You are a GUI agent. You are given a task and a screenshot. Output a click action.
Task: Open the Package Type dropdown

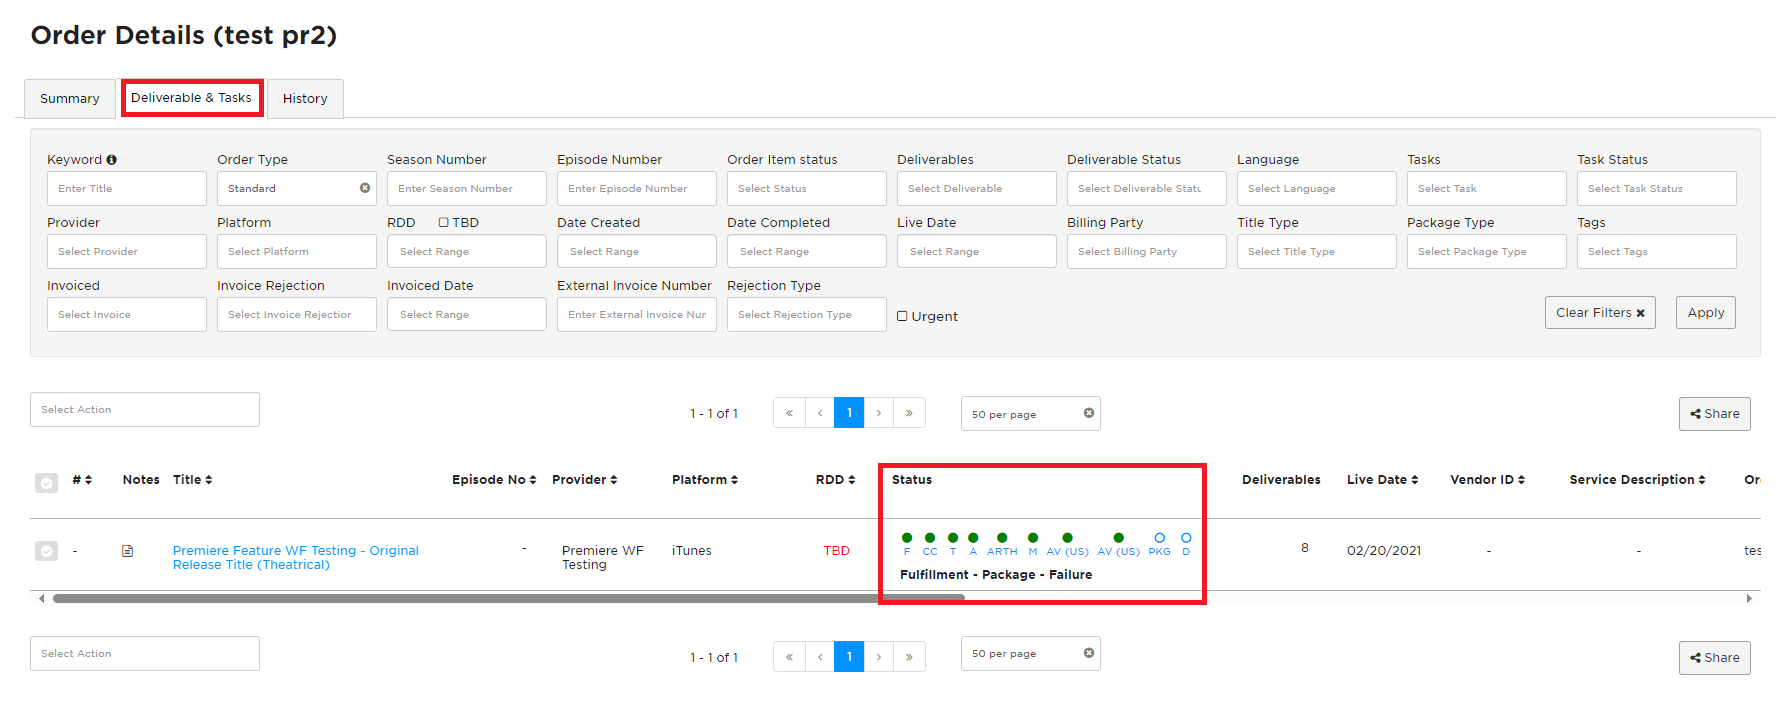[x=1486, y=251]
